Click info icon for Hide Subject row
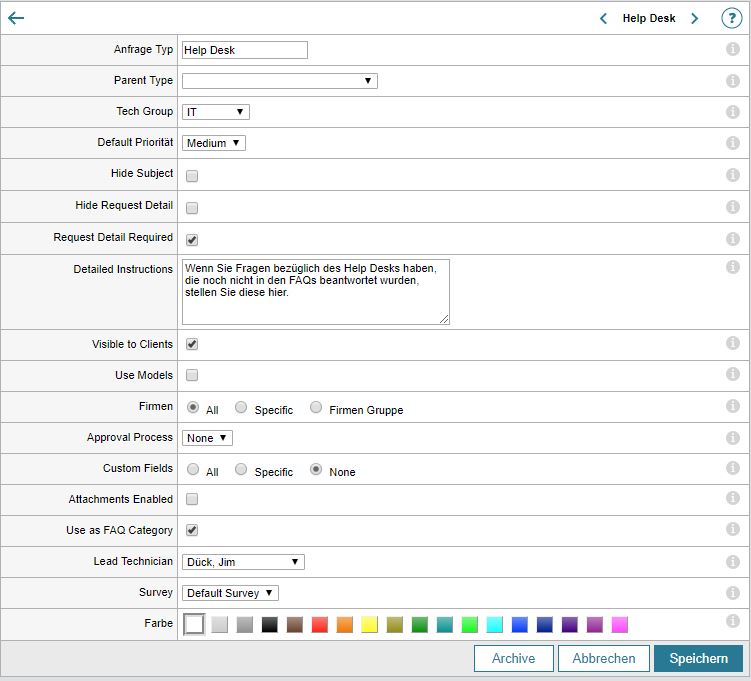Screen dimensions: 751x681 pos(733,174)
